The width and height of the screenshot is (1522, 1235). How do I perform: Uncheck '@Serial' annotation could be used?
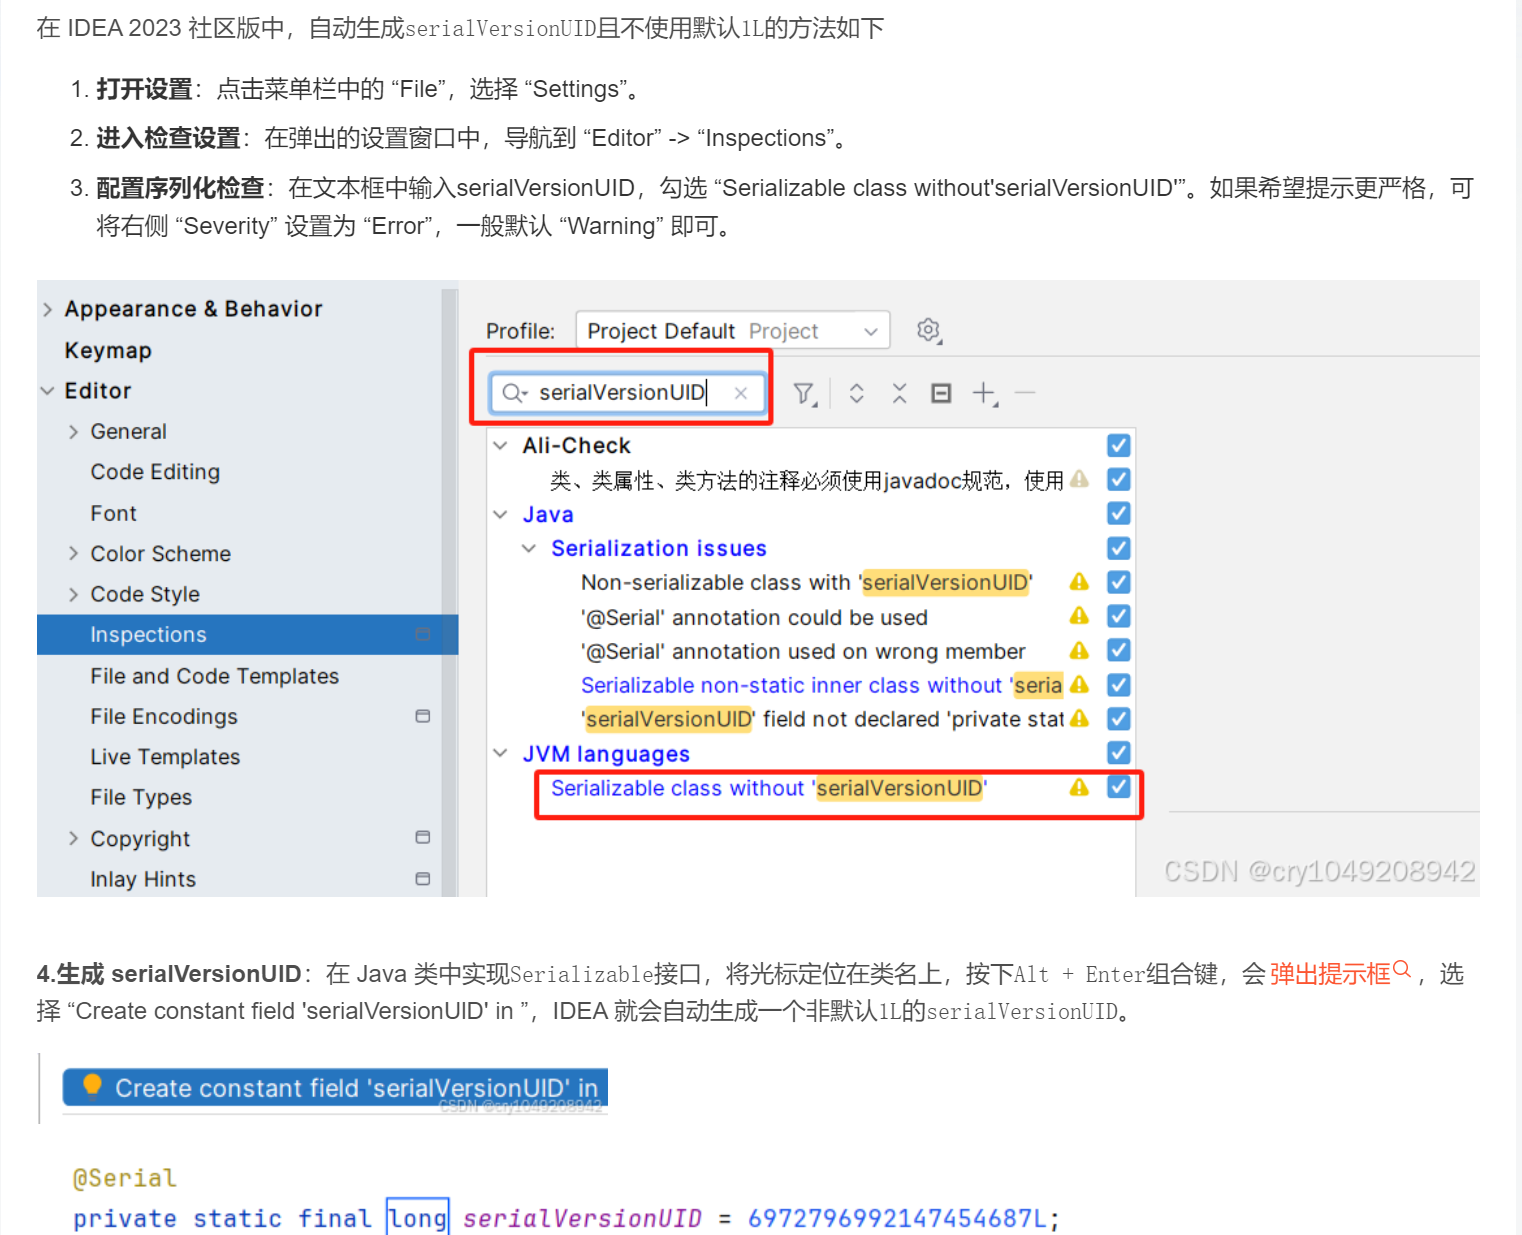pos(1119,616)
